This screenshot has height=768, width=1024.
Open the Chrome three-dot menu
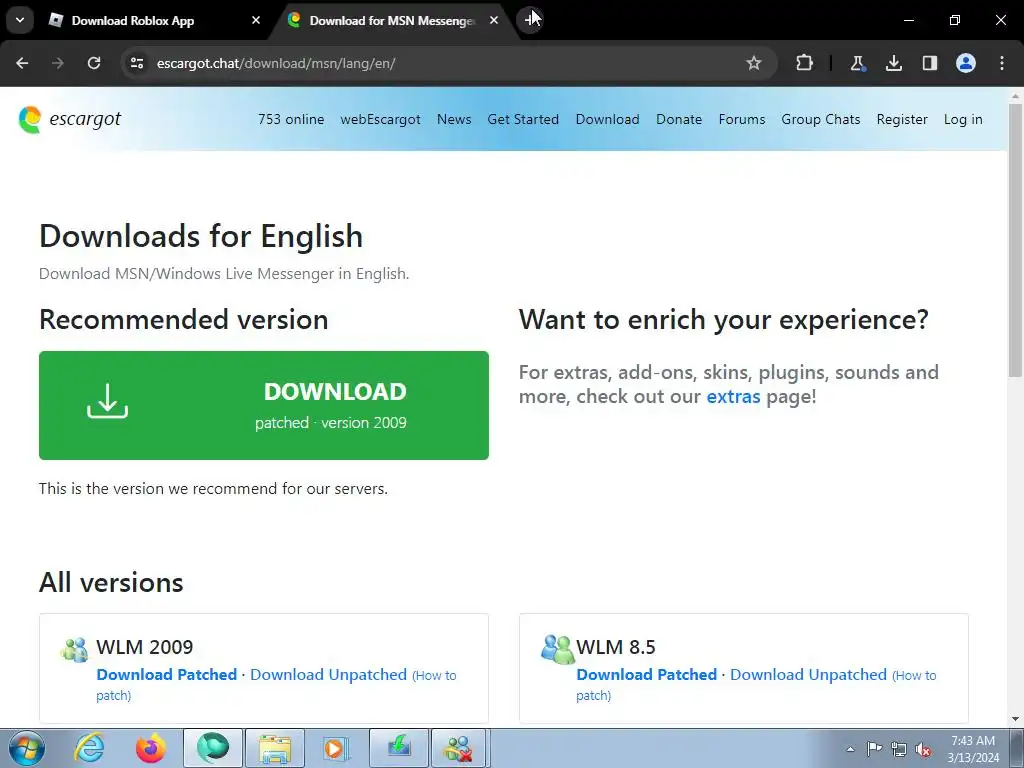tap(1002, 63)
